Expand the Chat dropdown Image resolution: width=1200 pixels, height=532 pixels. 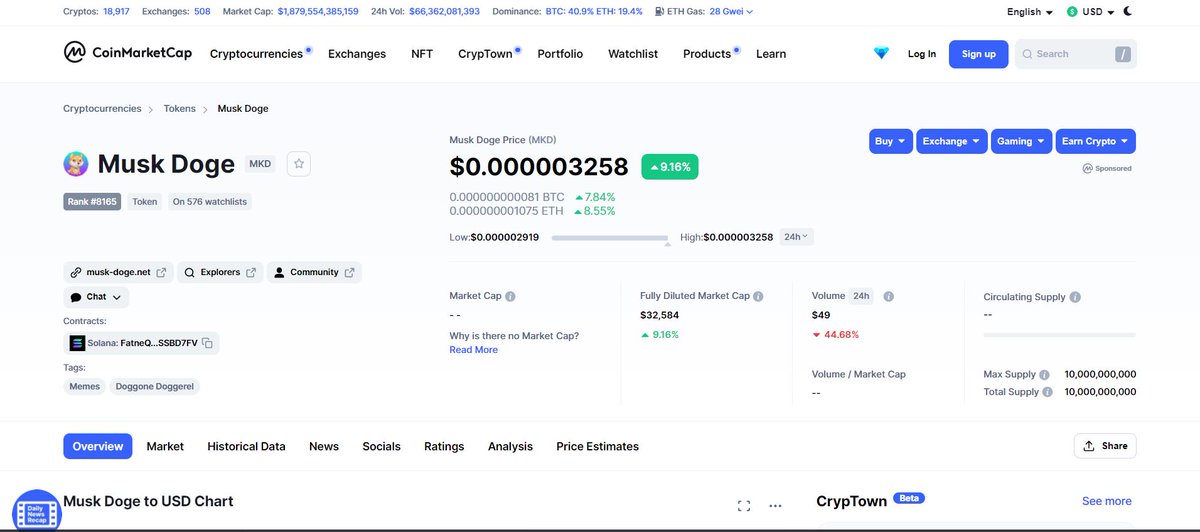pos(96,297)
